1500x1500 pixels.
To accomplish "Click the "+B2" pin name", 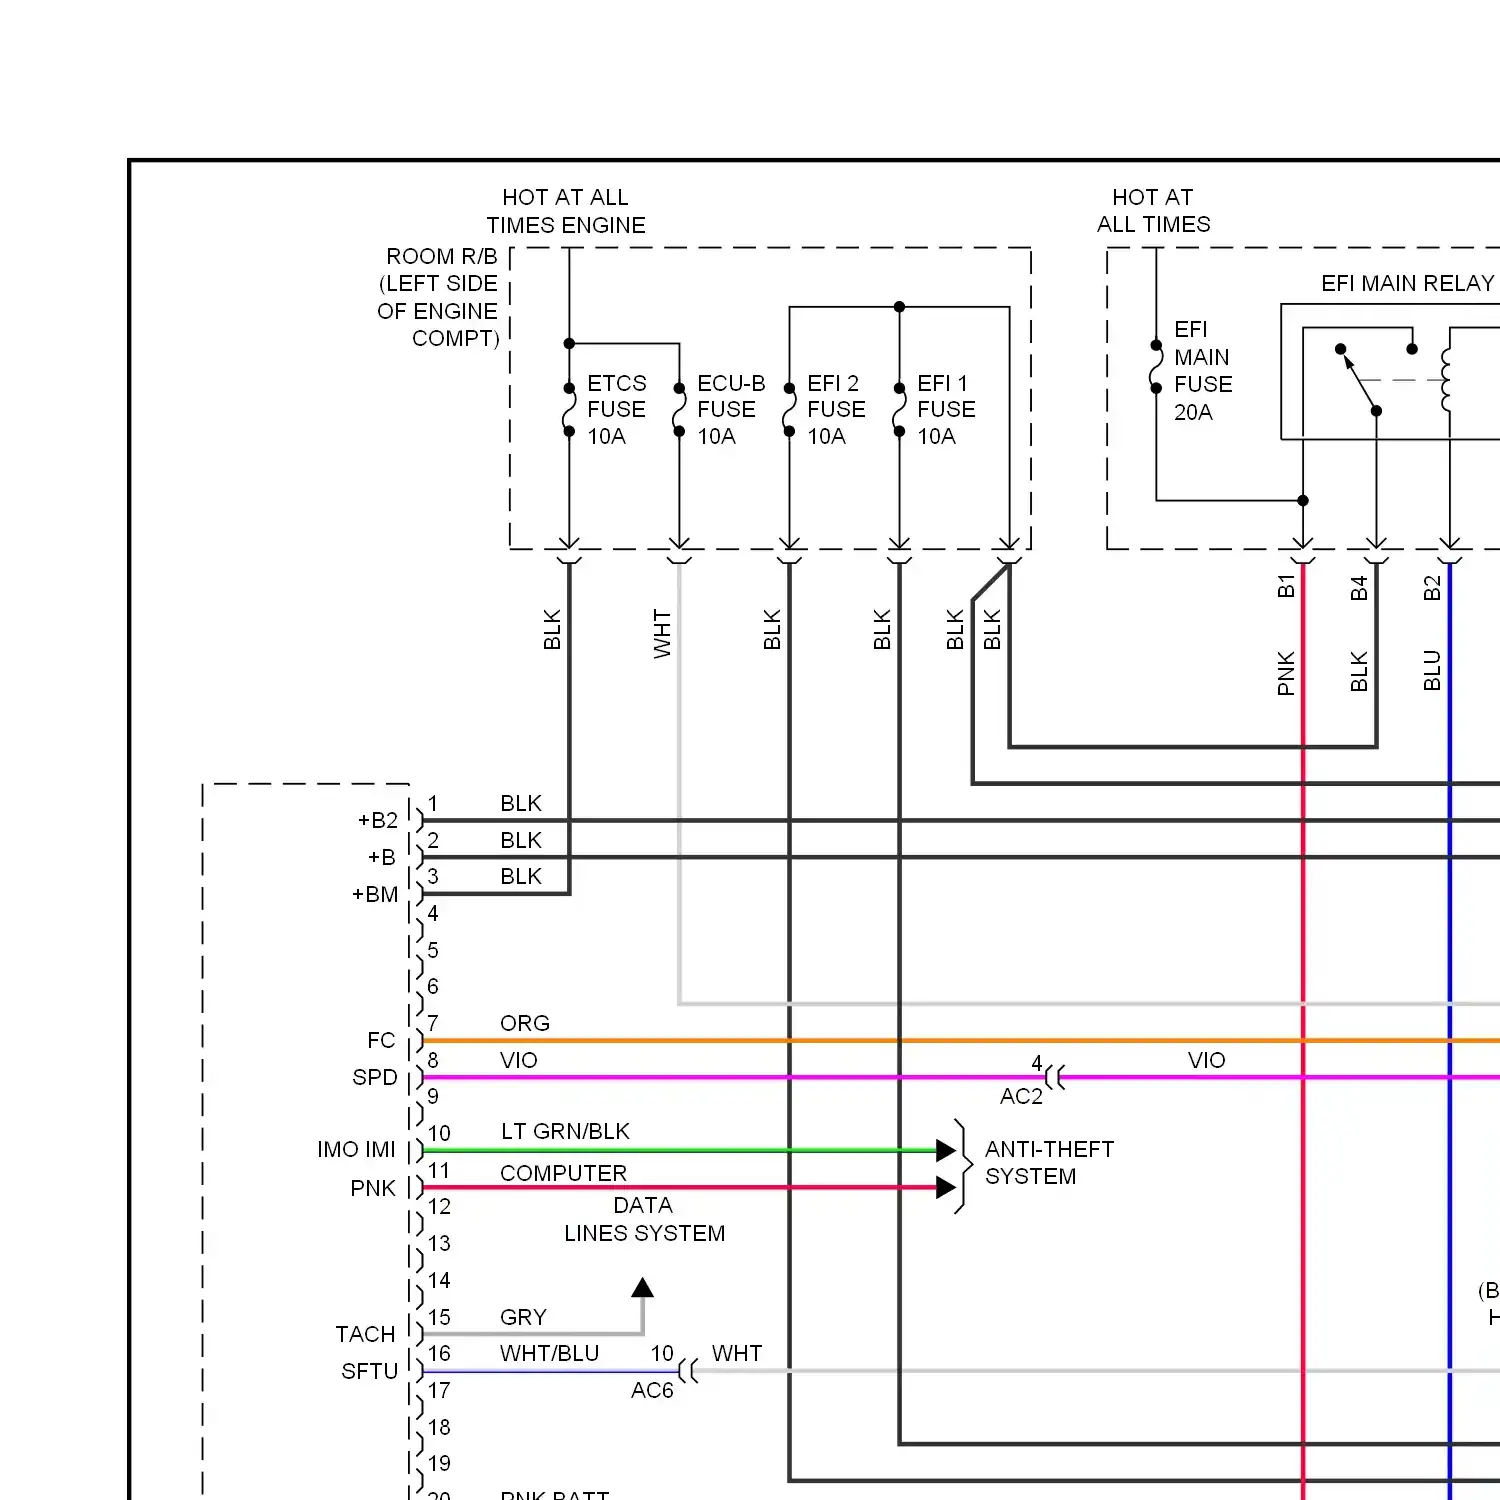I will click(378, 820).
